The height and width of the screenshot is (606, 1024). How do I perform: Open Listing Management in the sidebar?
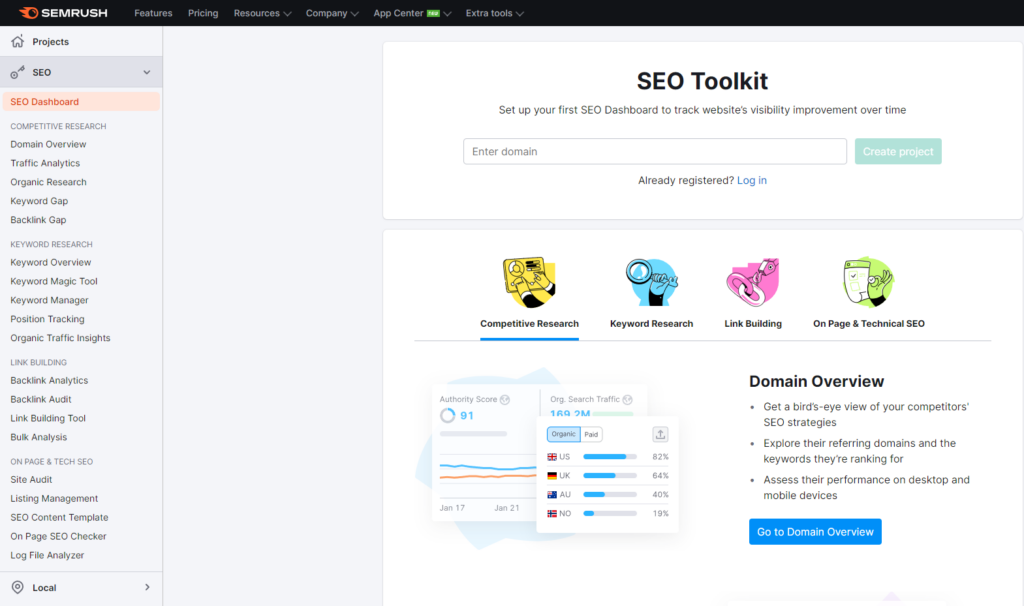[54, 499]
